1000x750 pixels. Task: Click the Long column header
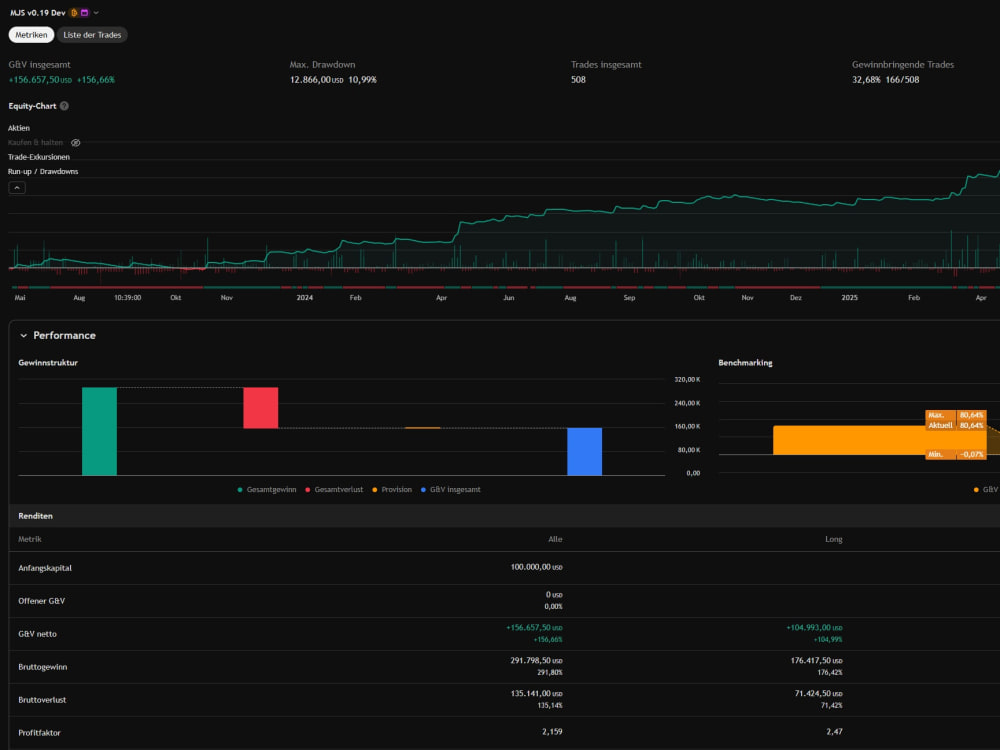click(834, 540)
